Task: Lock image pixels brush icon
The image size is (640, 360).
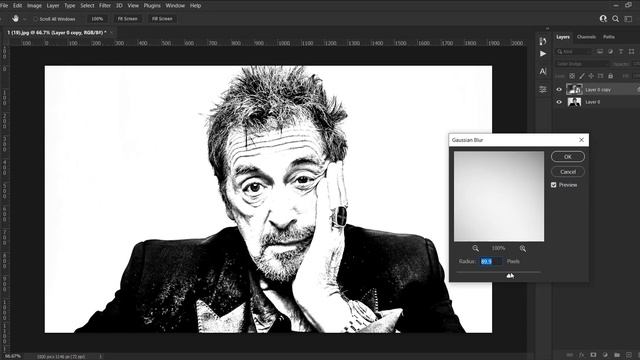Action: pos(582,76)
